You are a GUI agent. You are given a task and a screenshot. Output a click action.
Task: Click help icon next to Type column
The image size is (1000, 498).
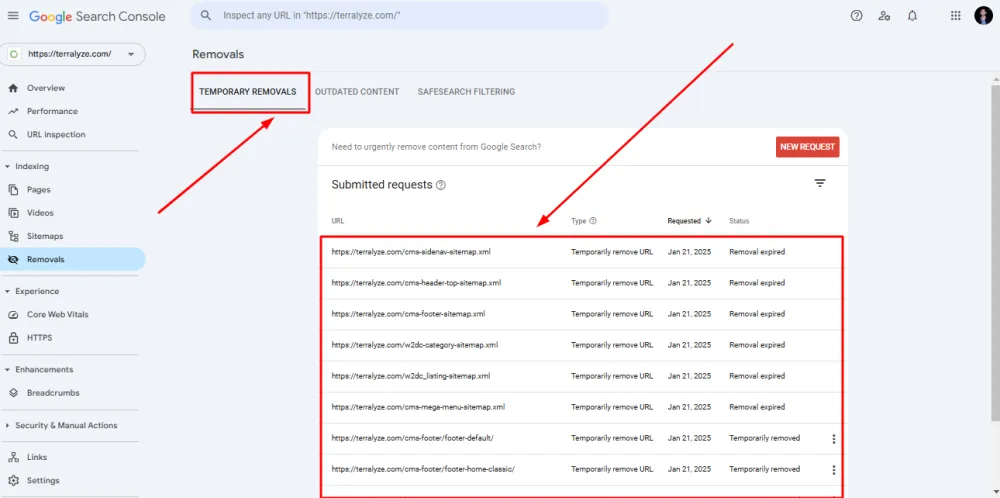tap(592, 221)
